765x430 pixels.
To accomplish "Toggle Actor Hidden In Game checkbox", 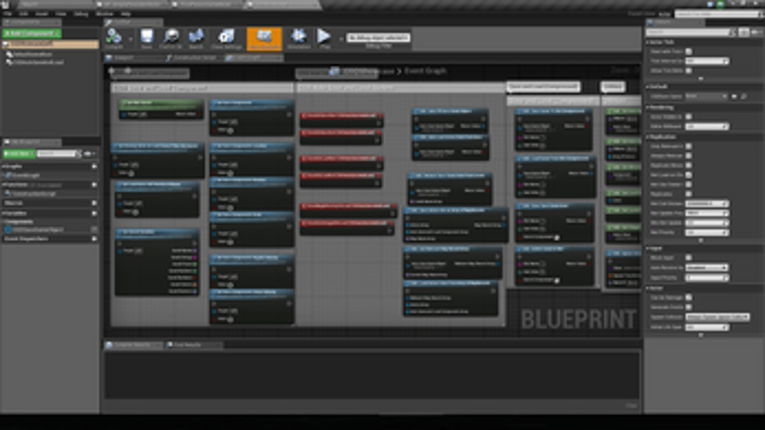I will coord(688,117).
